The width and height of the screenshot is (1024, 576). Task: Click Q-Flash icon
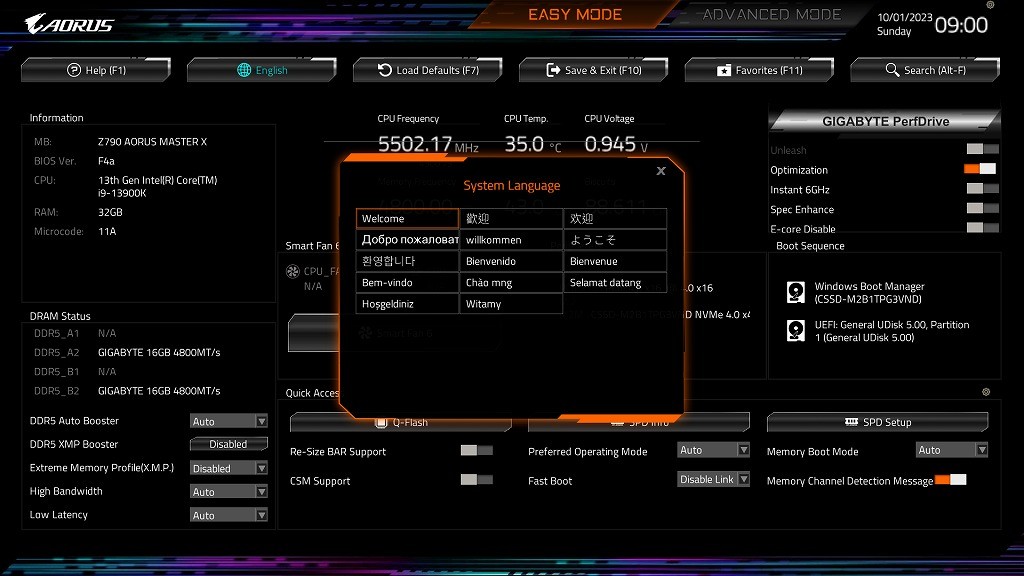coord(381,423)
